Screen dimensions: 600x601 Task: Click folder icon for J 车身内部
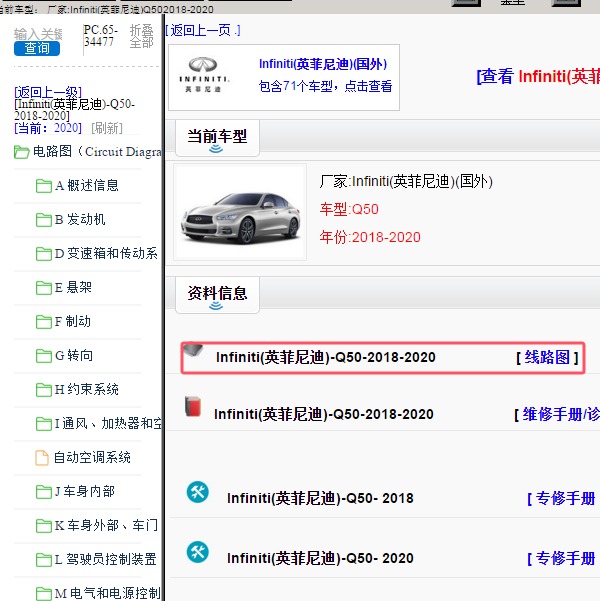[44, 492]
